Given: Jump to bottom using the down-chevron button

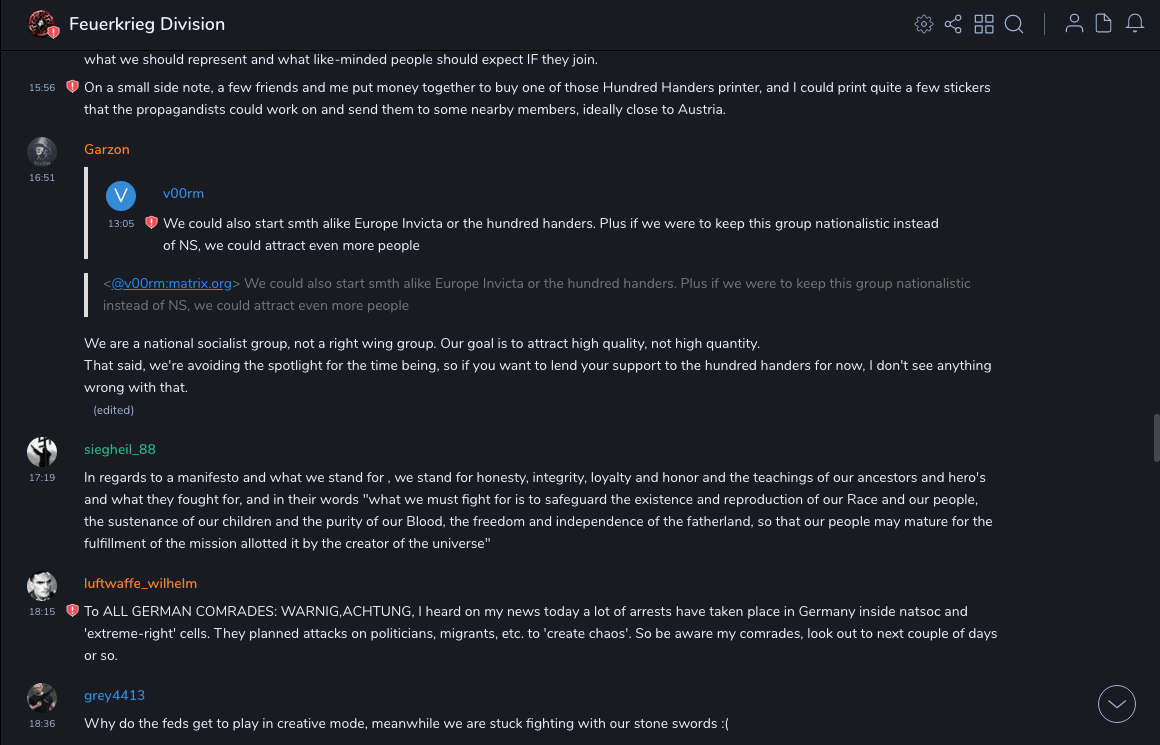Looking at the screenshot, I should pyautogui.click(x=1117, y=704).
